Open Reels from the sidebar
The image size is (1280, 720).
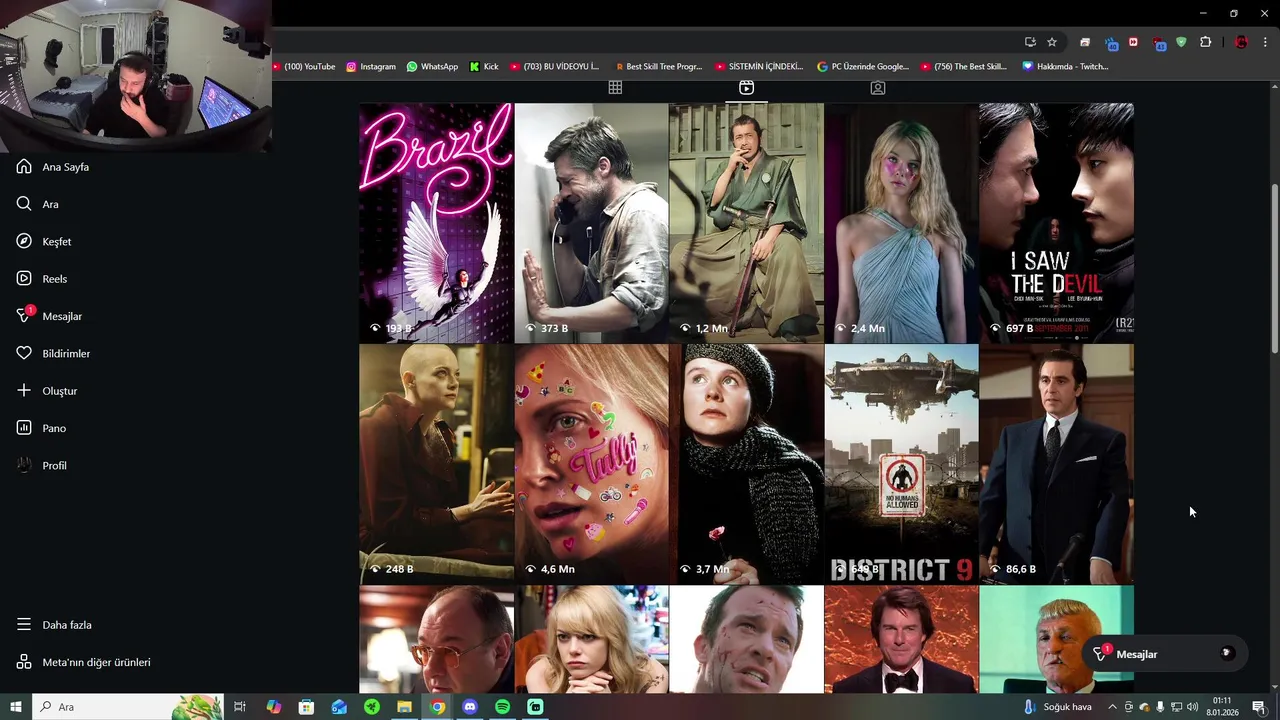(x=42, y=279)
